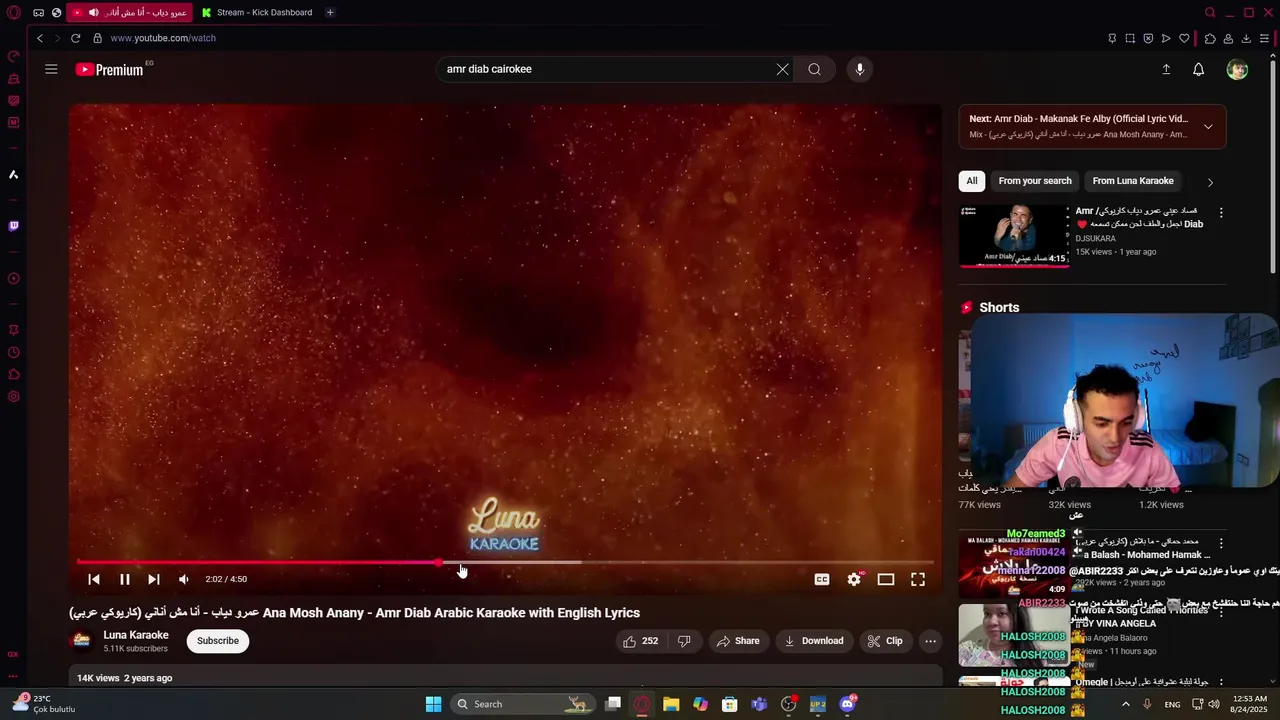Reload the current page
The height and width of the screenshot is (720, 1280).
pos(75,38)
